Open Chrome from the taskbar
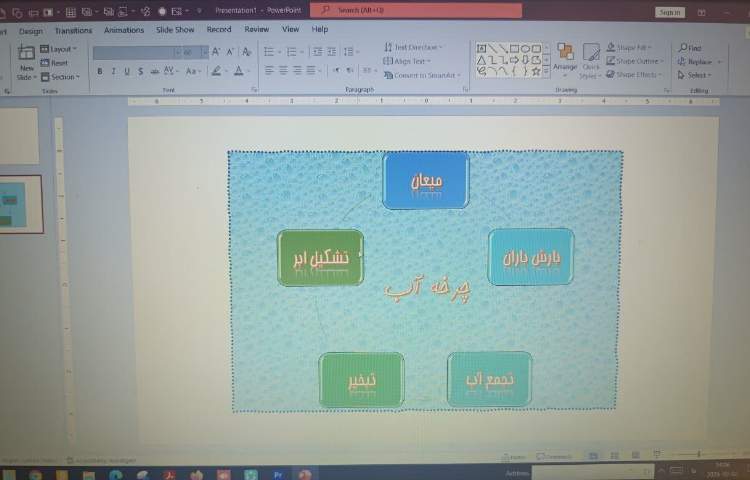Screen dimensions: 750x480 point(35,475)
